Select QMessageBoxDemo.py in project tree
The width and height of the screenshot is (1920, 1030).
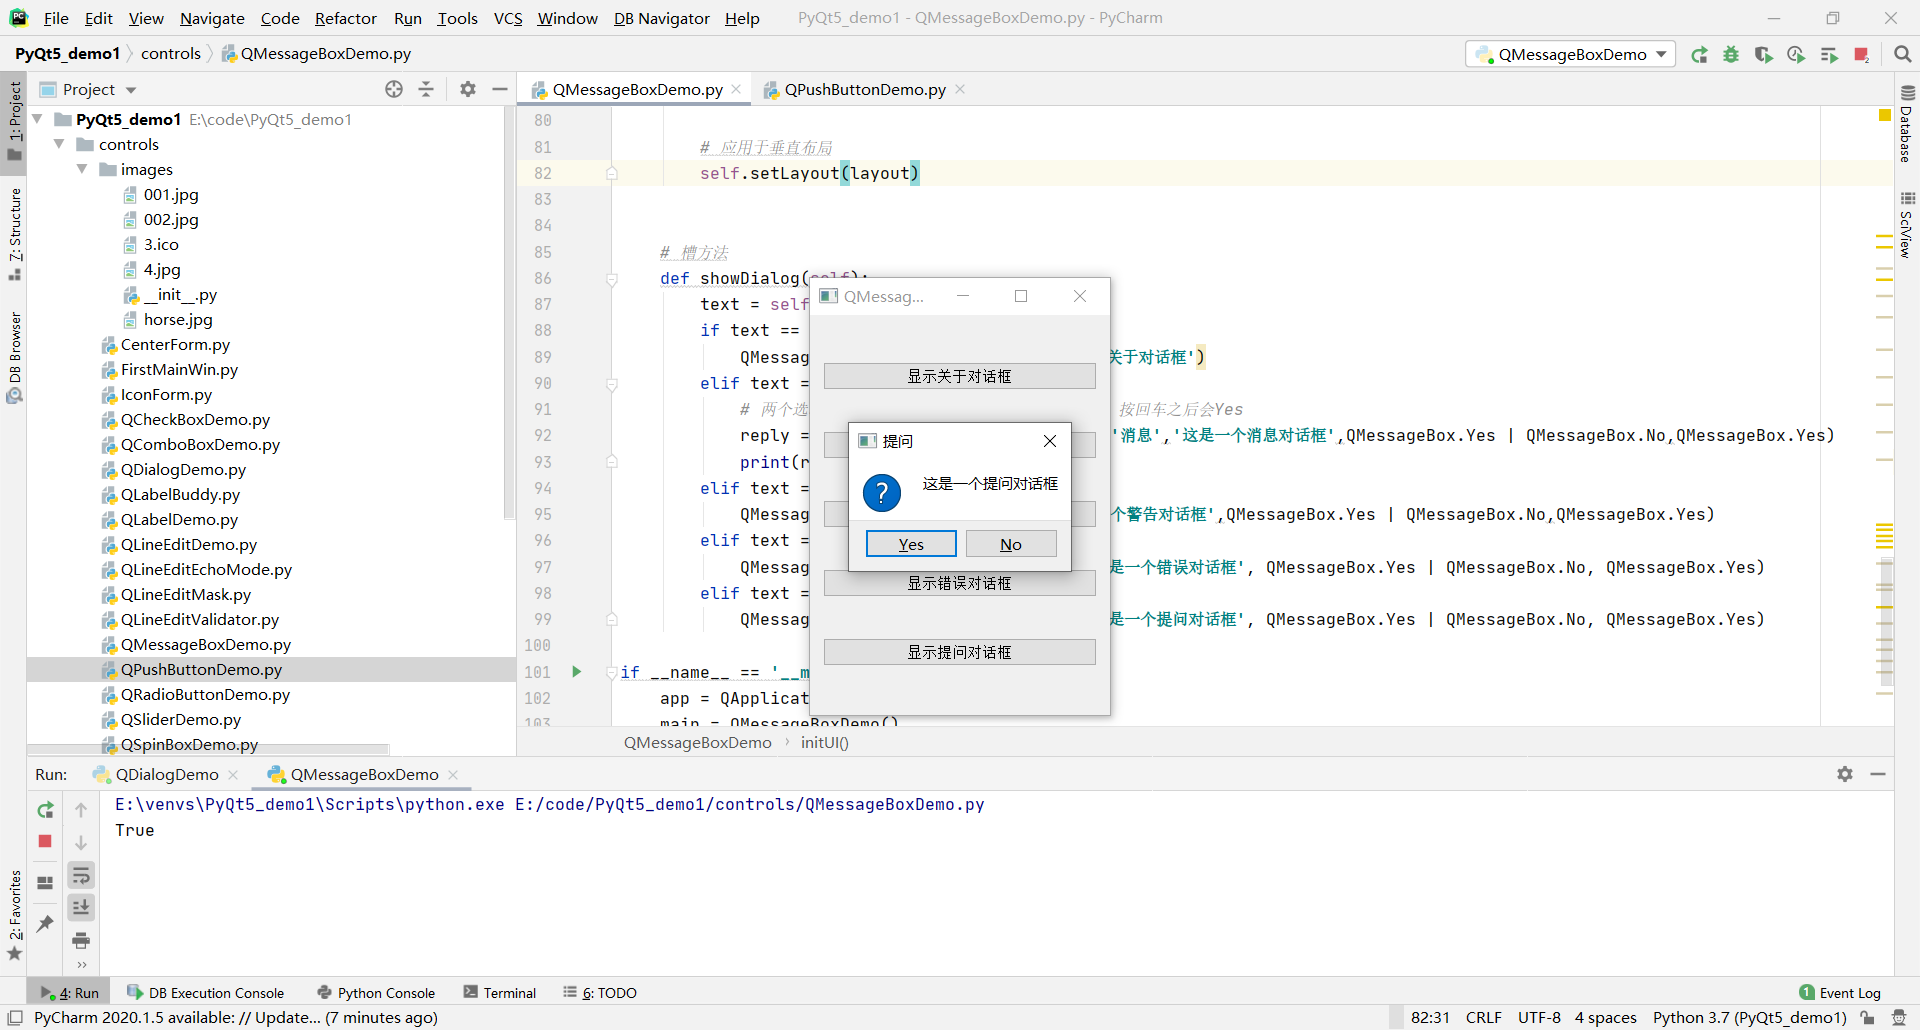click(205, 644)
